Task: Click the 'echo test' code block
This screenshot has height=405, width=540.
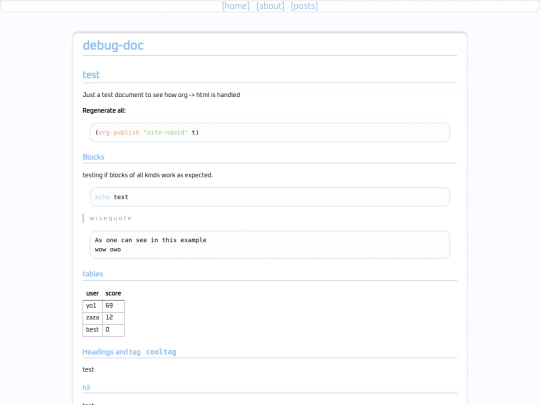Action: tap(270, 197)
